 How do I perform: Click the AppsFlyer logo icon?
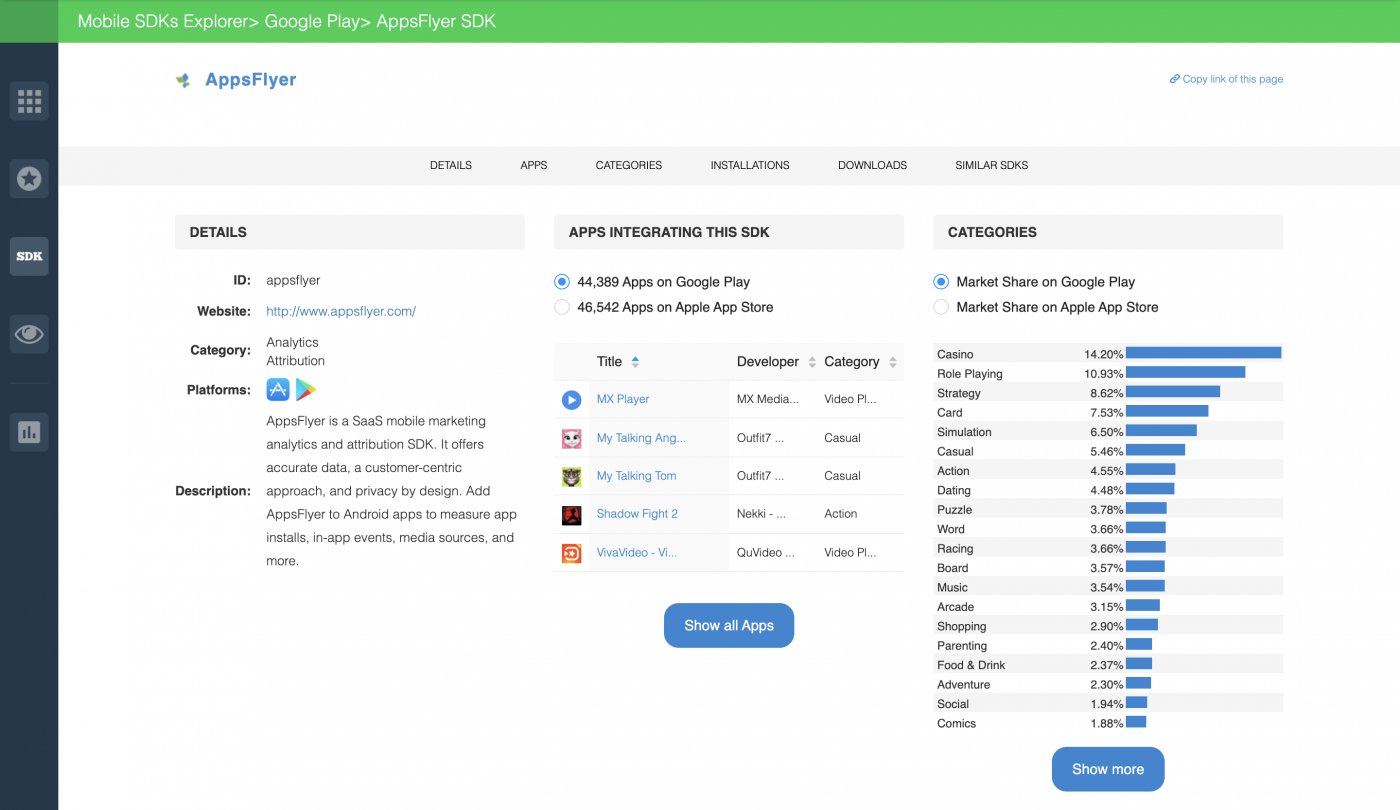(183, 79)
